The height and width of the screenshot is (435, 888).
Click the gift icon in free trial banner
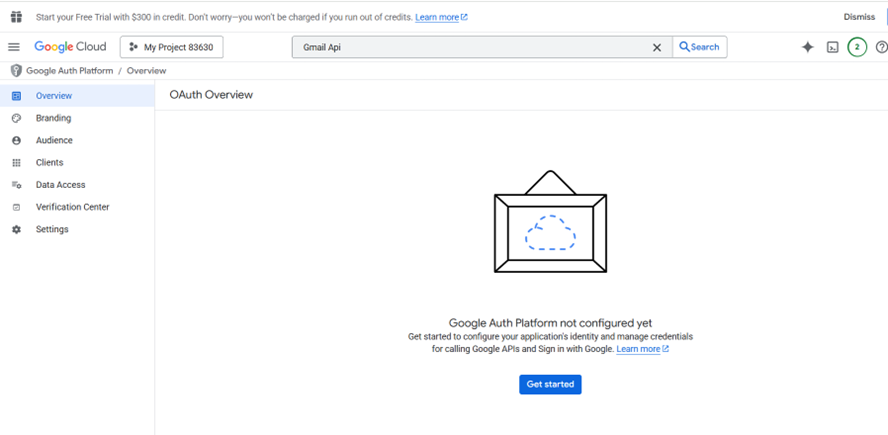coord(16,16)
